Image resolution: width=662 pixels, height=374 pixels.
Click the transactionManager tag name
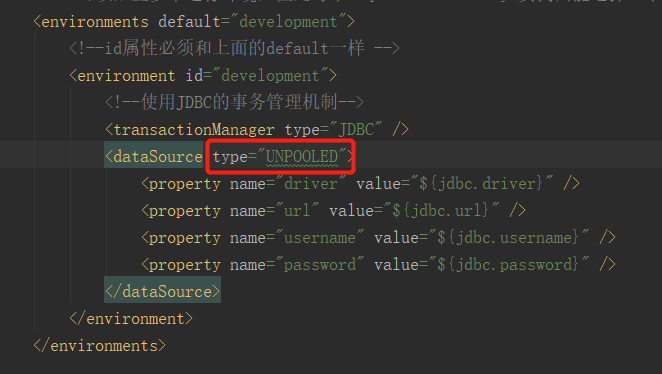pos(194,130)
